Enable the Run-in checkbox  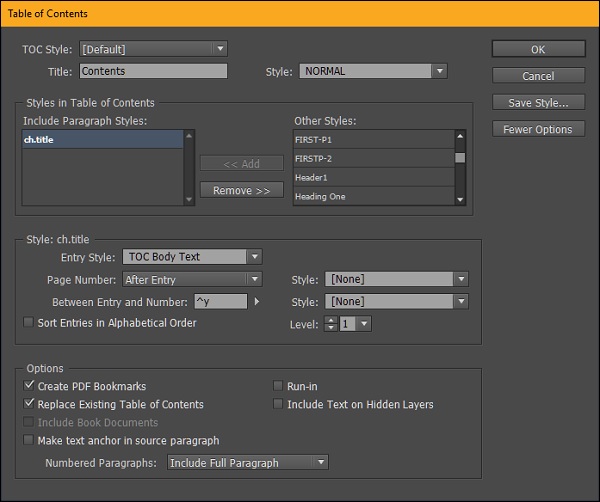point(278,386)
